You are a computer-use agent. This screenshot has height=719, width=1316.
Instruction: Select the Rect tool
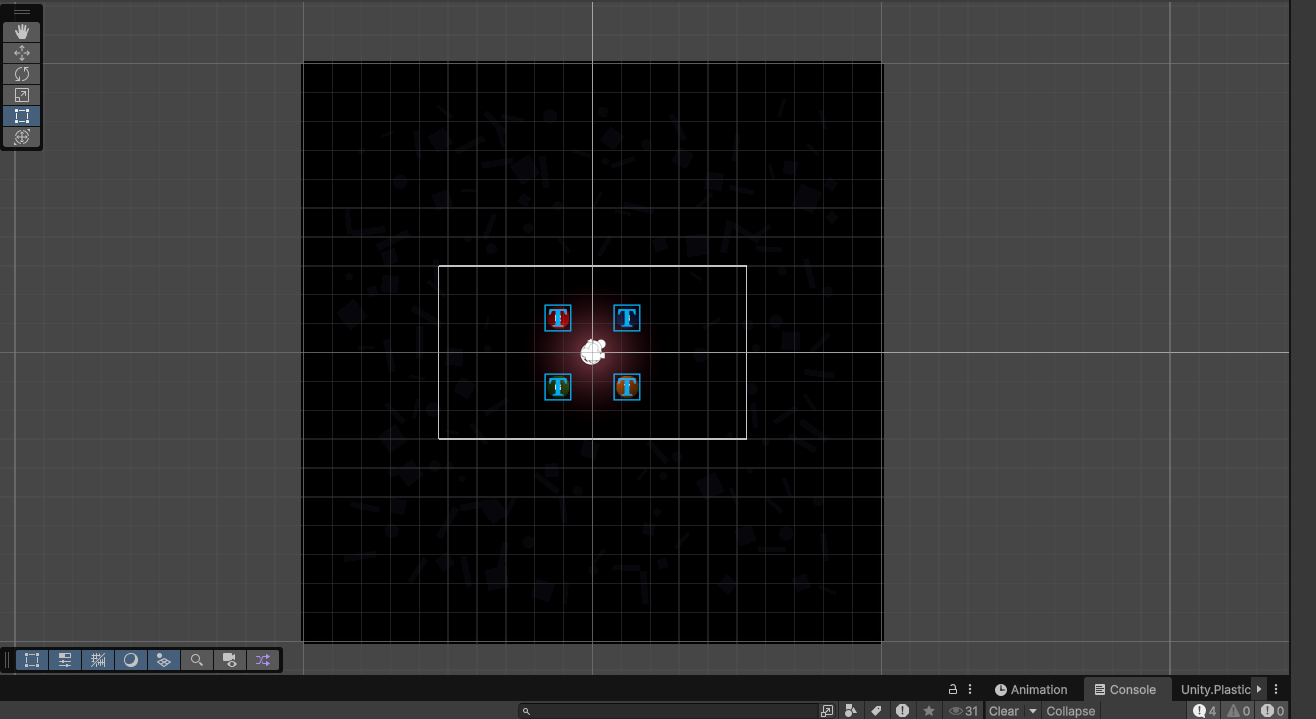pos(22,116)
